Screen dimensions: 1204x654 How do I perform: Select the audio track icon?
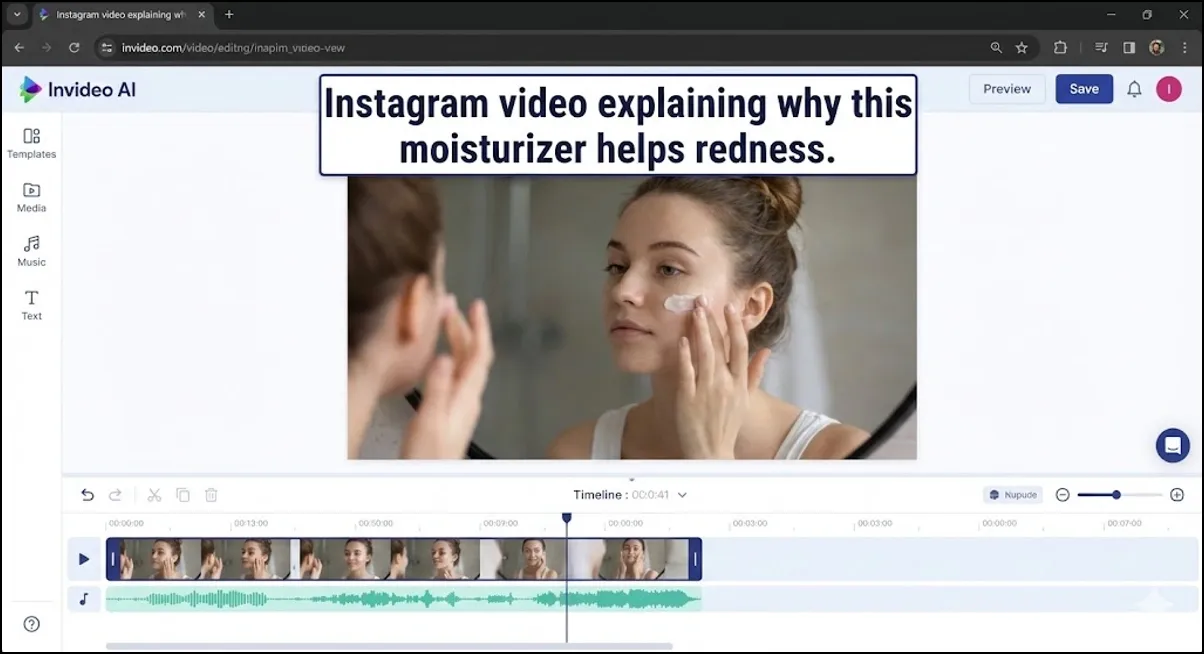coord(84,599)
